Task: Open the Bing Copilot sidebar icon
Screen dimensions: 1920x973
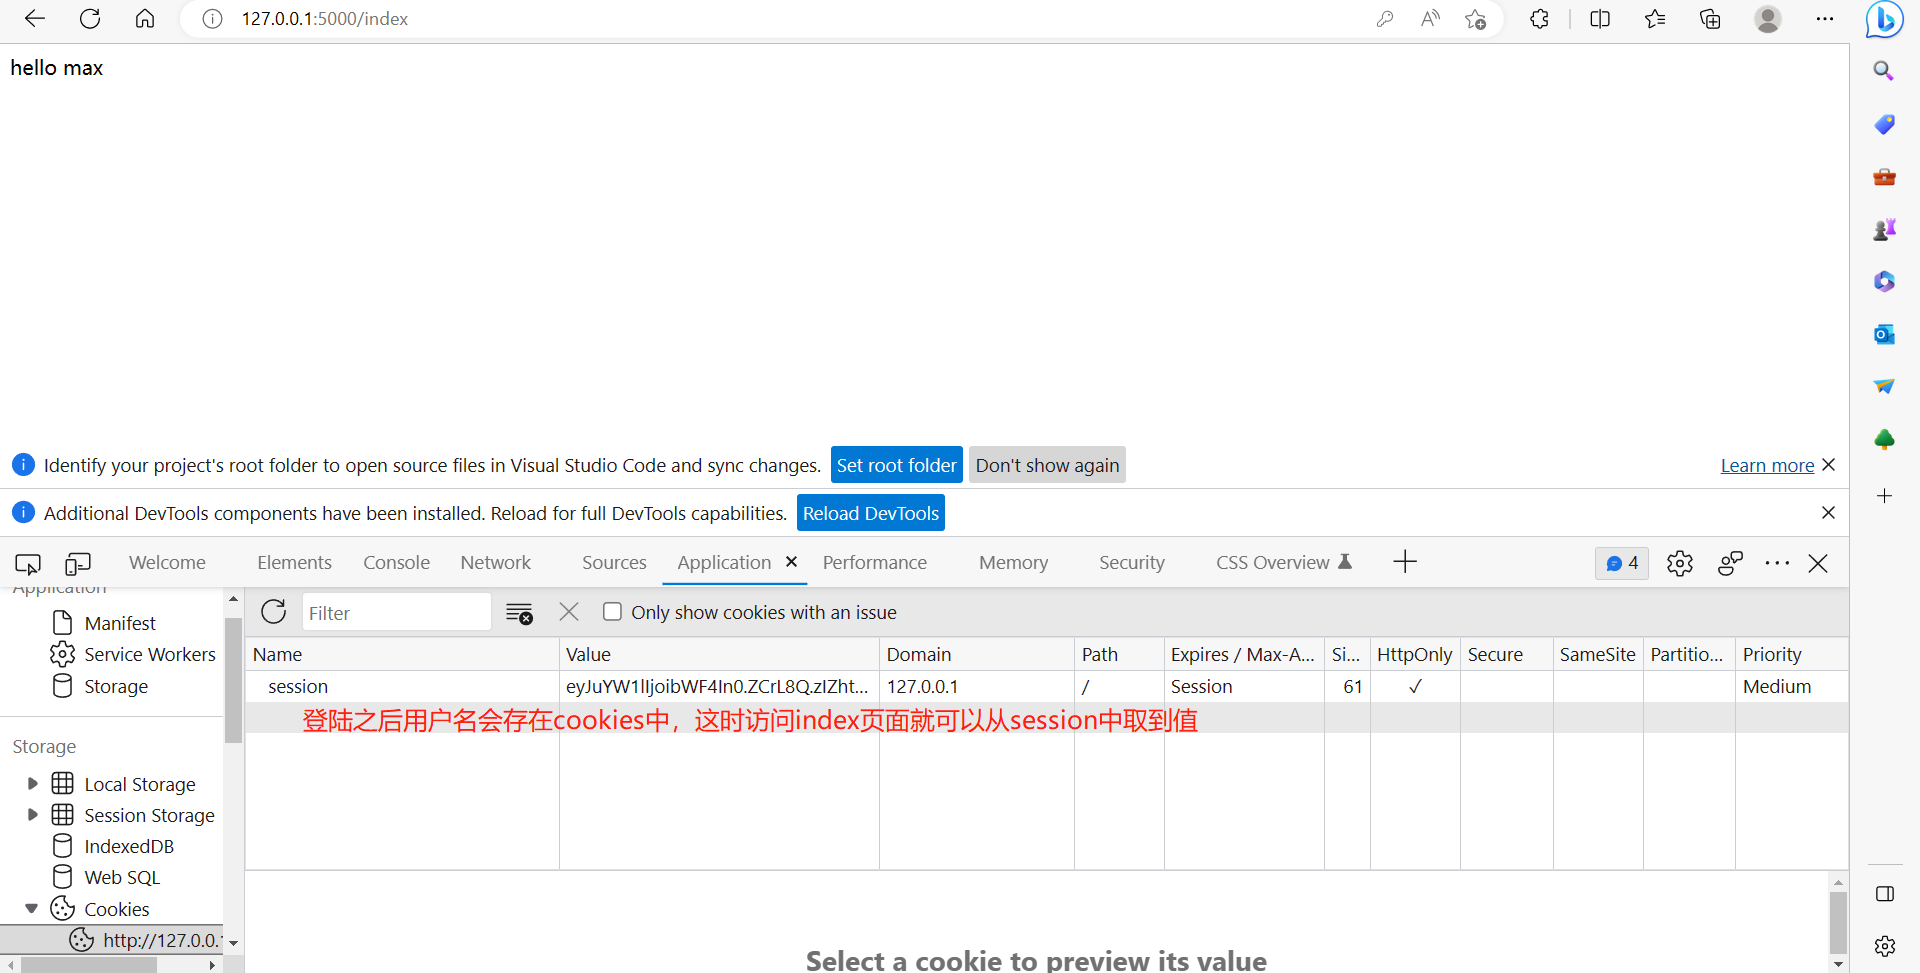Action: point(1884,20)
